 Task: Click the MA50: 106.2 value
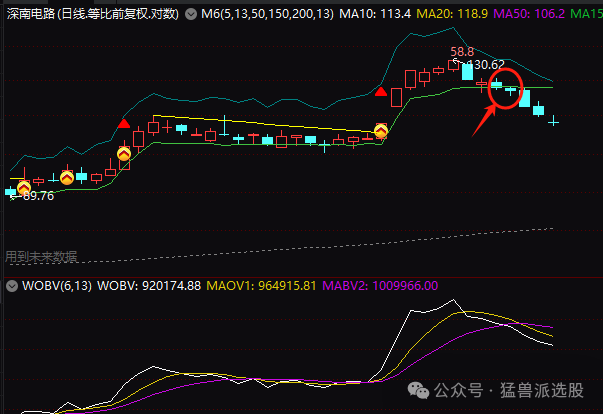coord(529,14)
